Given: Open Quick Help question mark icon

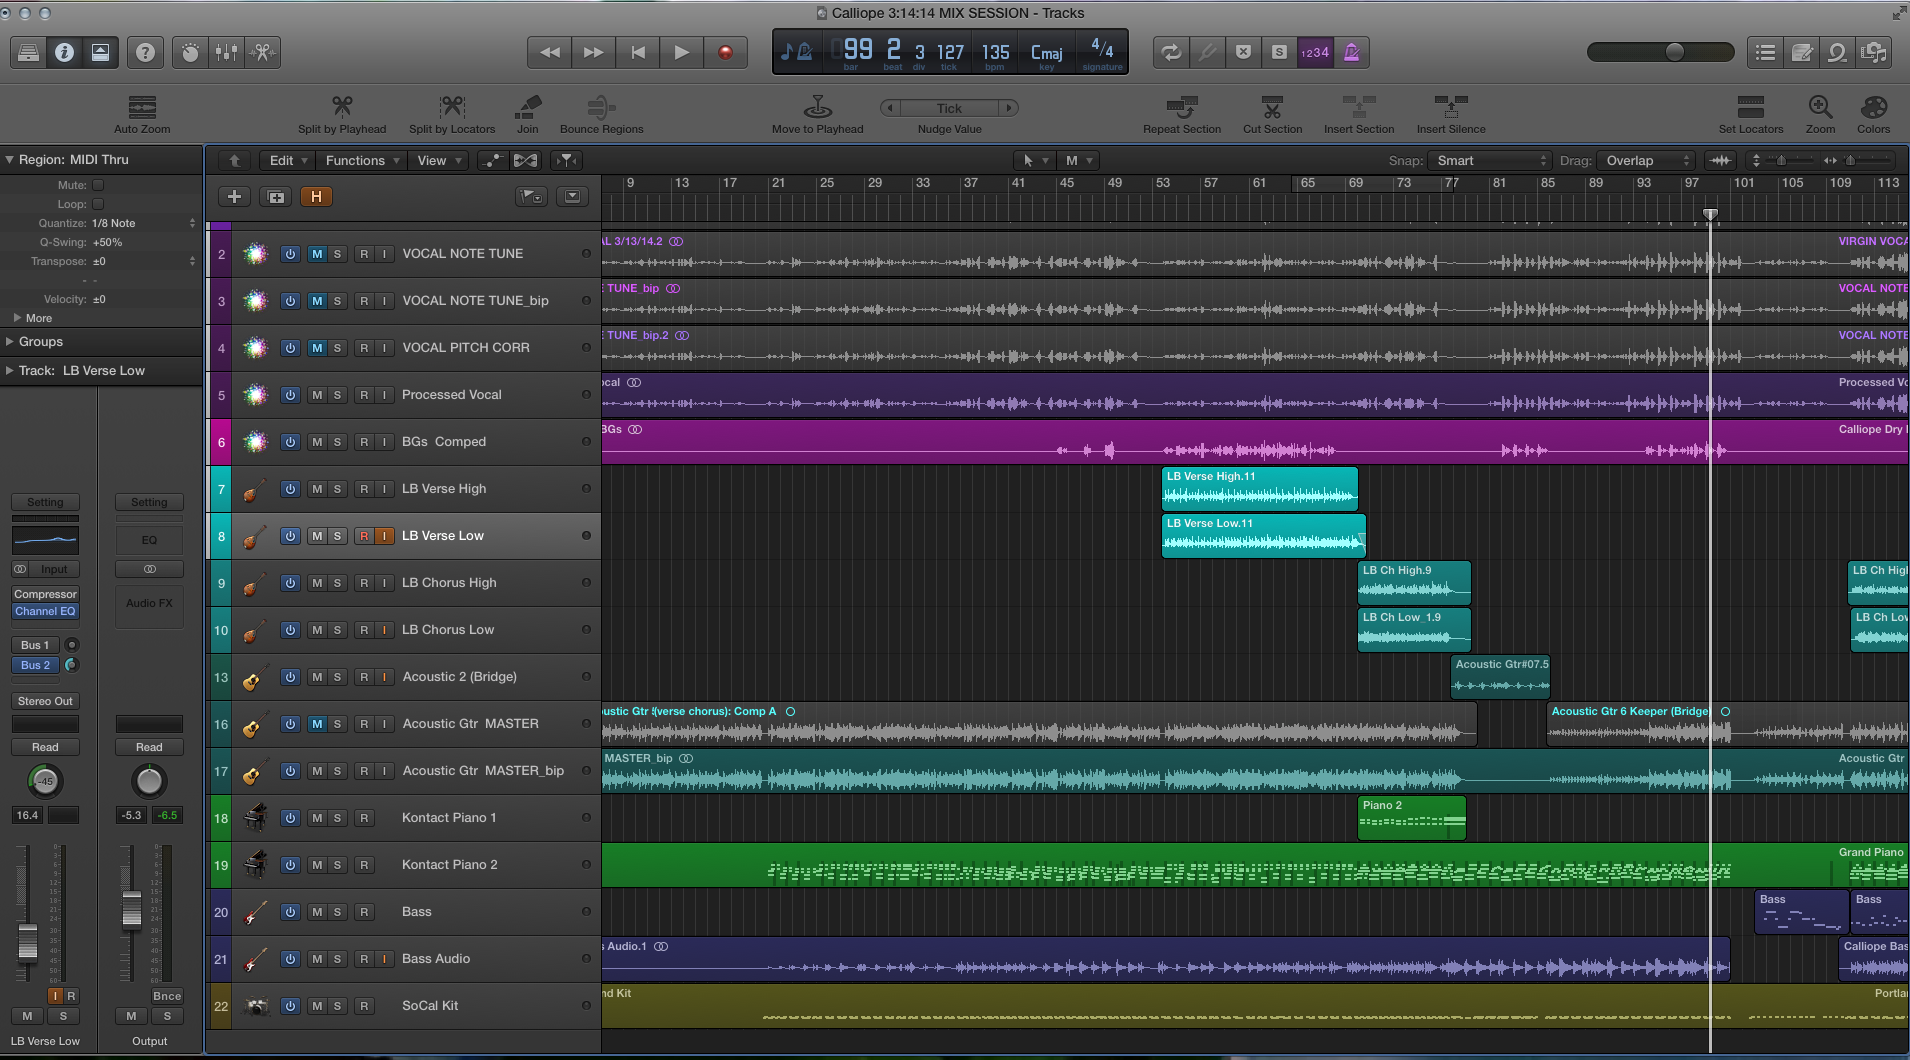Looking at the screenshot, I should tap(146, 52).
